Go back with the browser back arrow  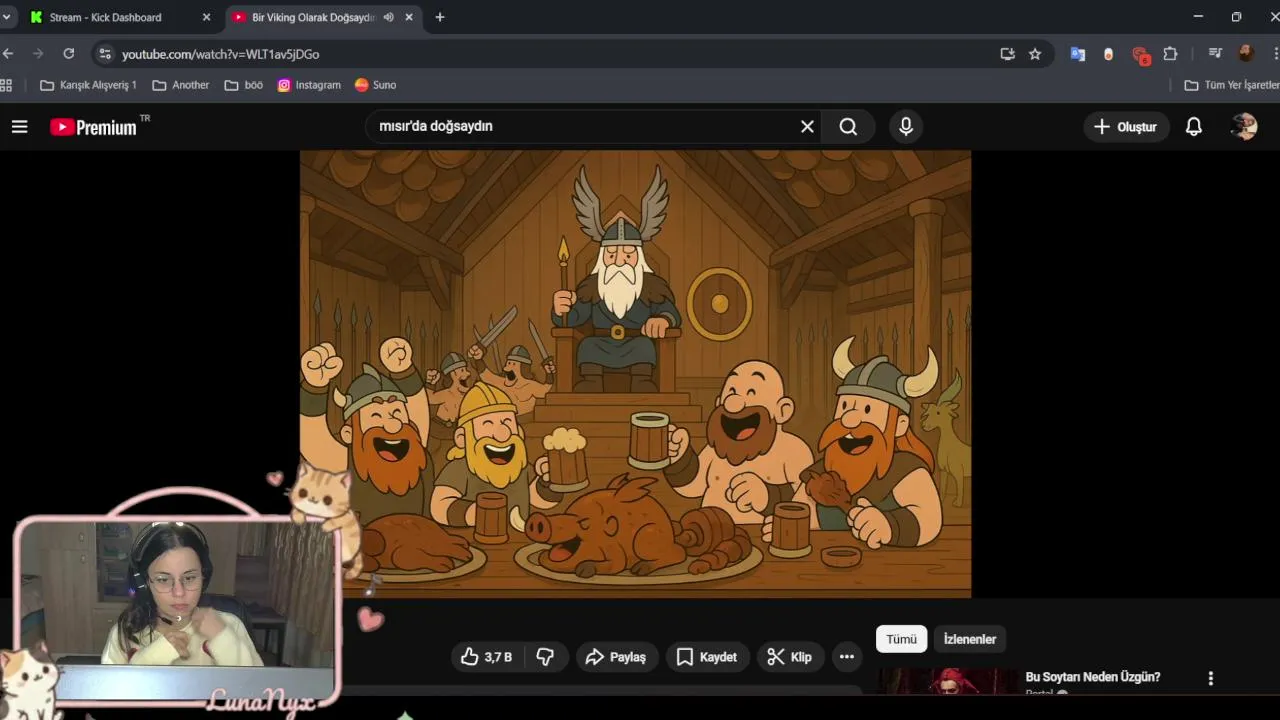[x=9, y=54]
